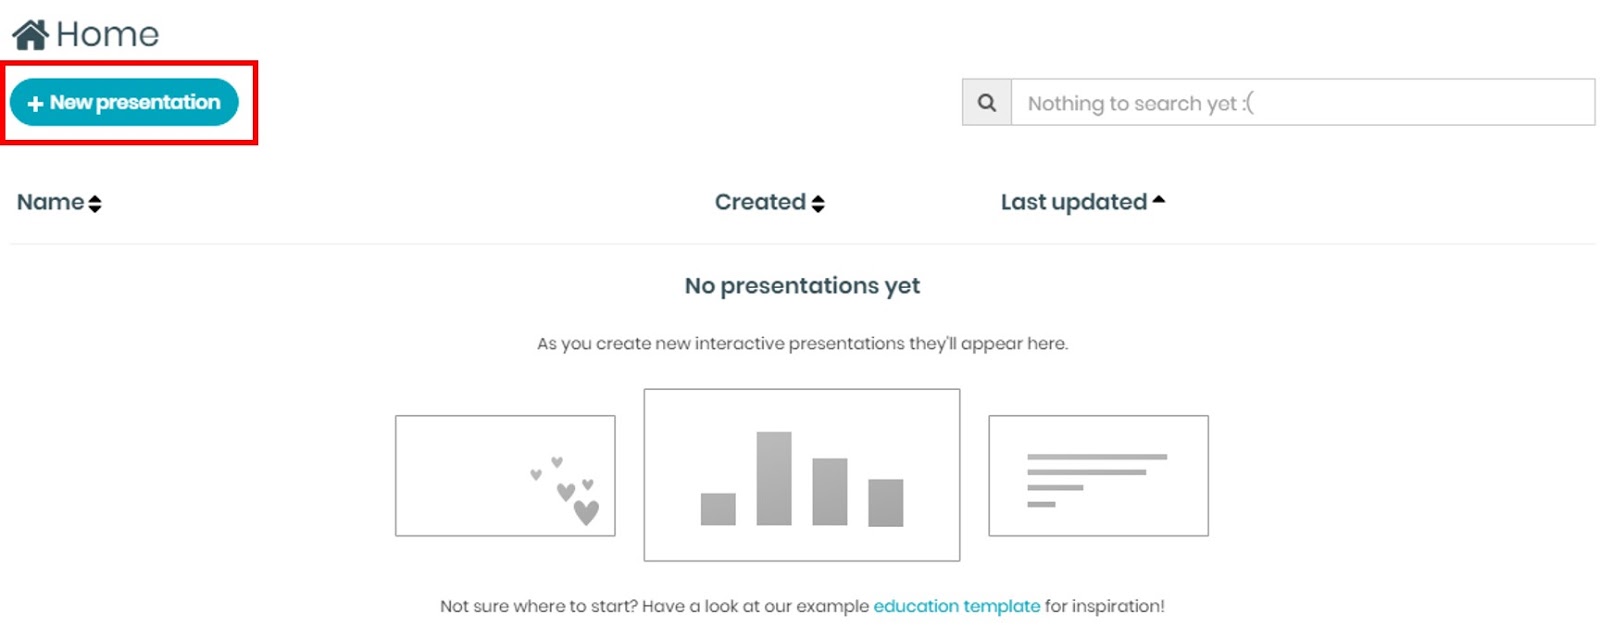
Task: Click the Home house icon
Action: click(x=30, y=35)
